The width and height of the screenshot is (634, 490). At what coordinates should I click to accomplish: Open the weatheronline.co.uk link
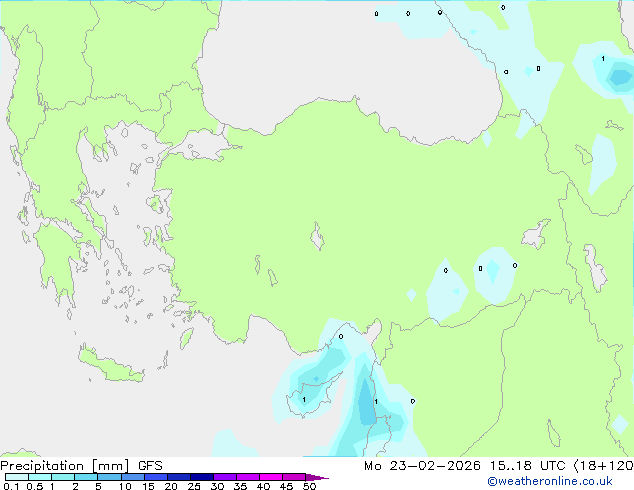550,481
